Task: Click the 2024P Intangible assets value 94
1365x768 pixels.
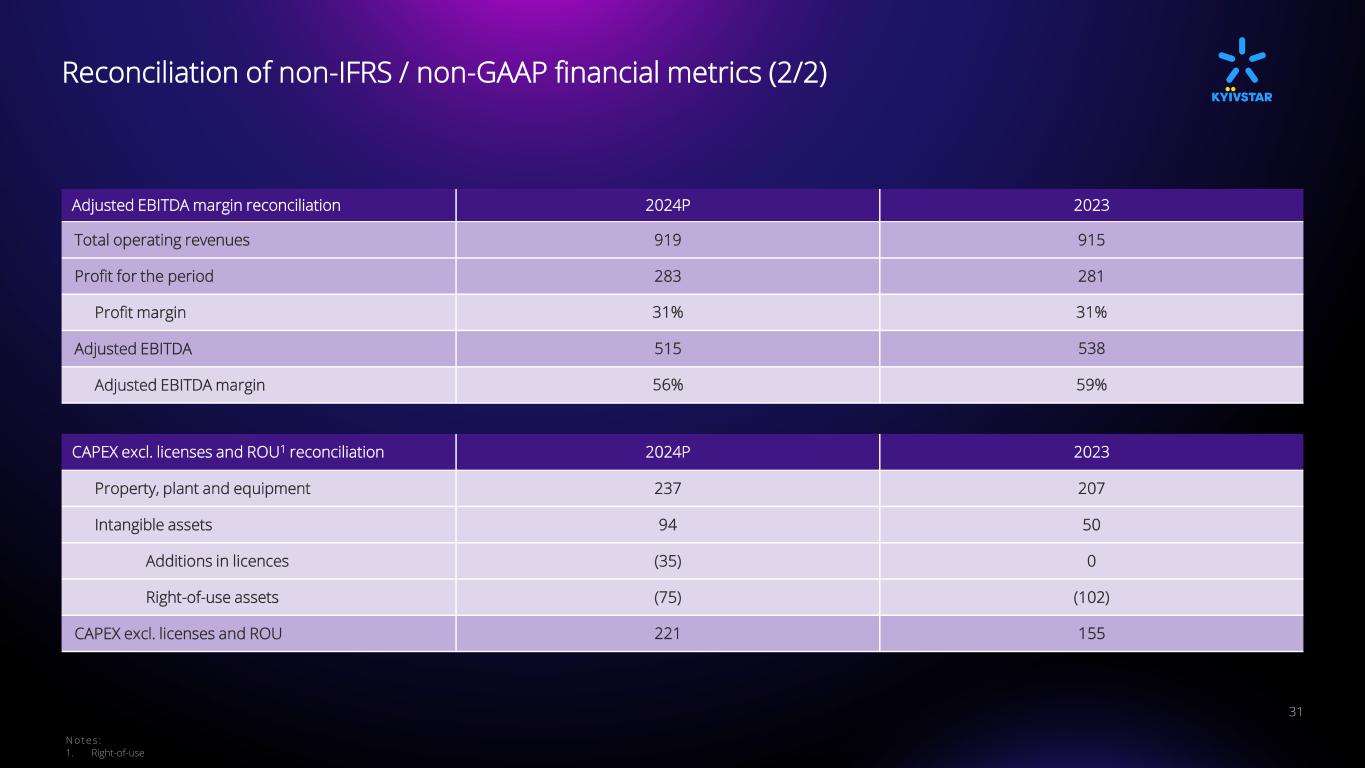Action: (668, 524)
